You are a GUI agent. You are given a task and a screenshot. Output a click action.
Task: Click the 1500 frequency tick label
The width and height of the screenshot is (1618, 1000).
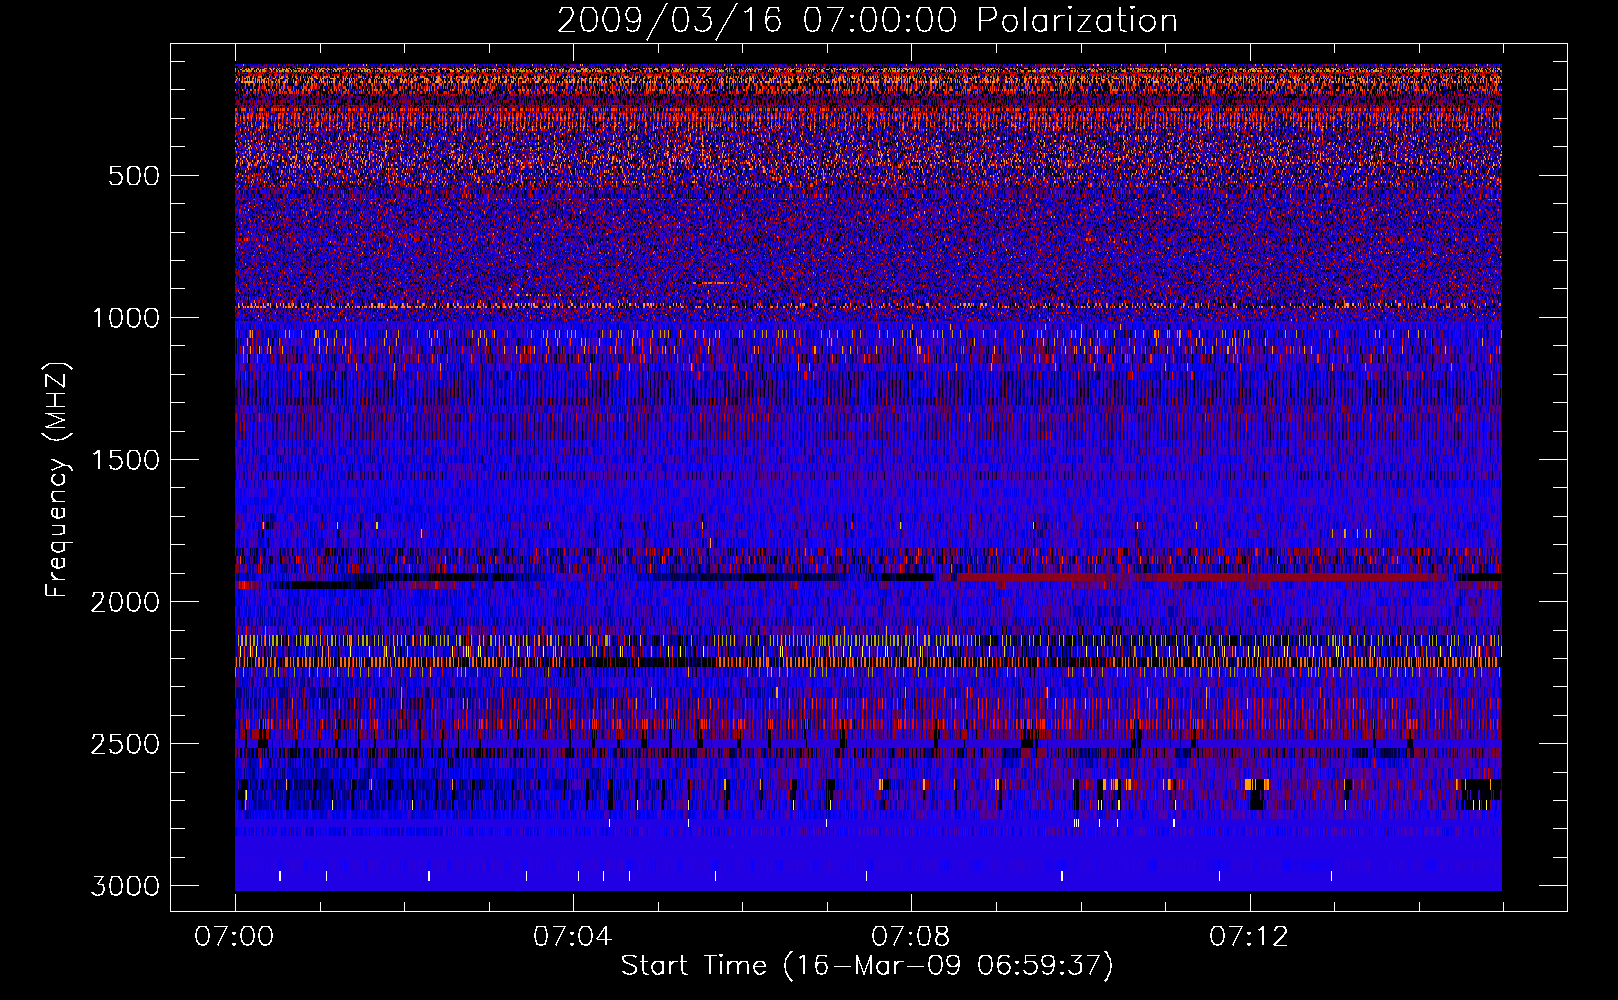coord(125,460)
